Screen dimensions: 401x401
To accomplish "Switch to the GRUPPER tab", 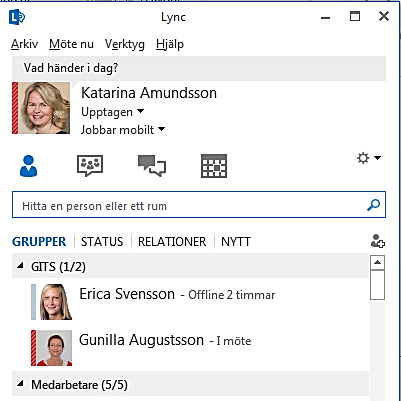I will click(39, 242).
